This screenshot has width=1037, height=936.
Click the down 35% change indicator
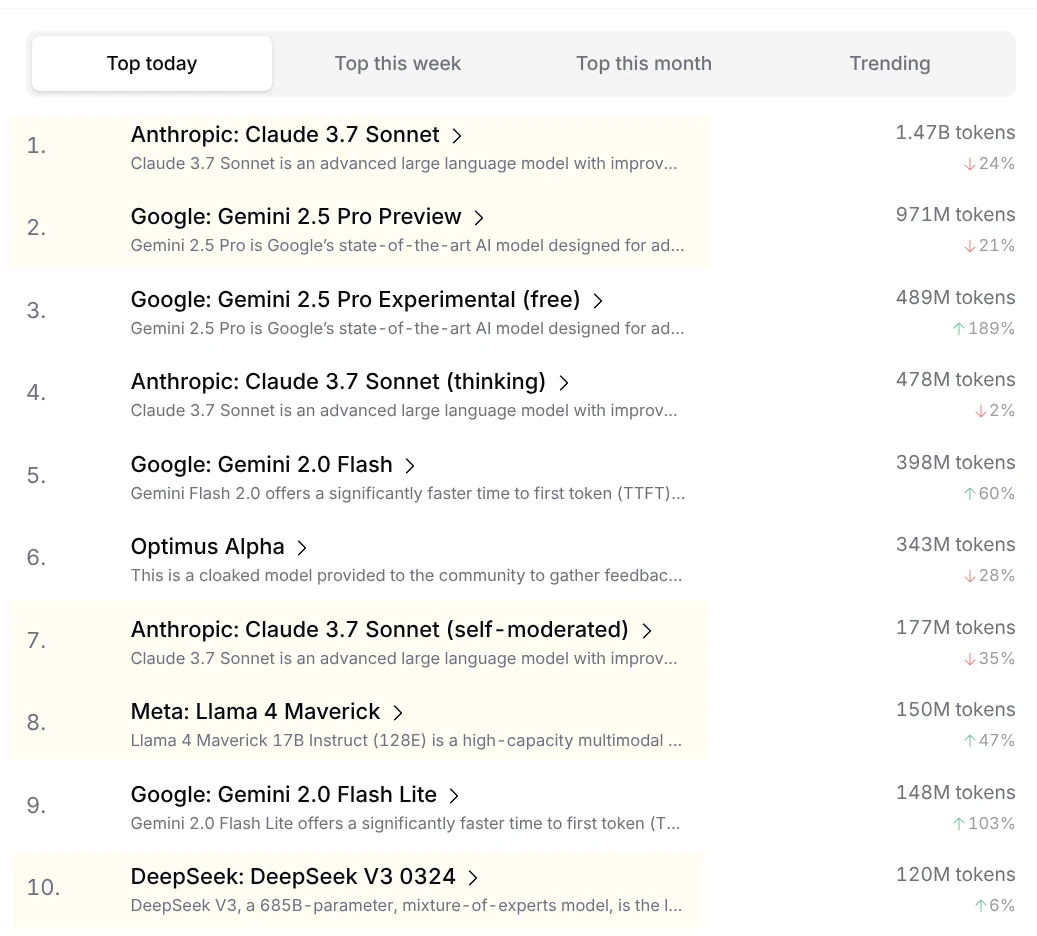(x=989, y=659)
